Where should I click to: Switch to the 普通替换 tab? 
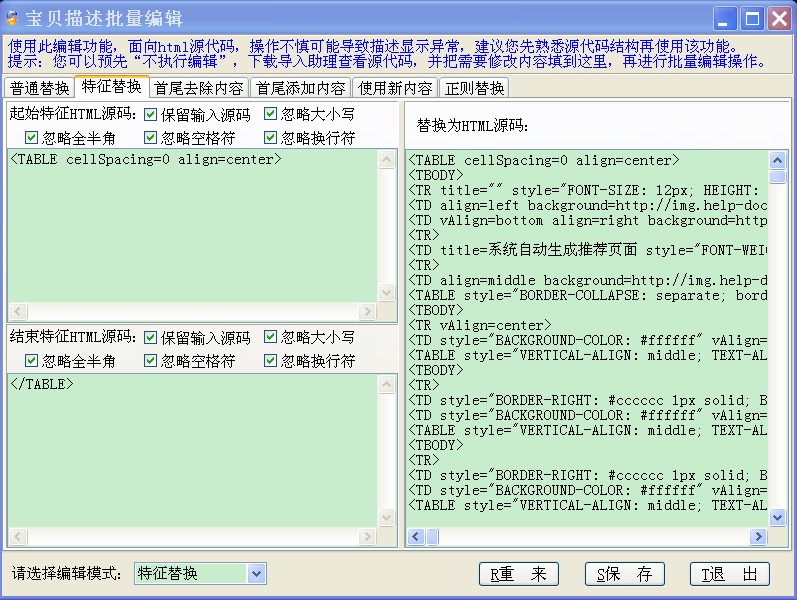[x=40, y=88]
